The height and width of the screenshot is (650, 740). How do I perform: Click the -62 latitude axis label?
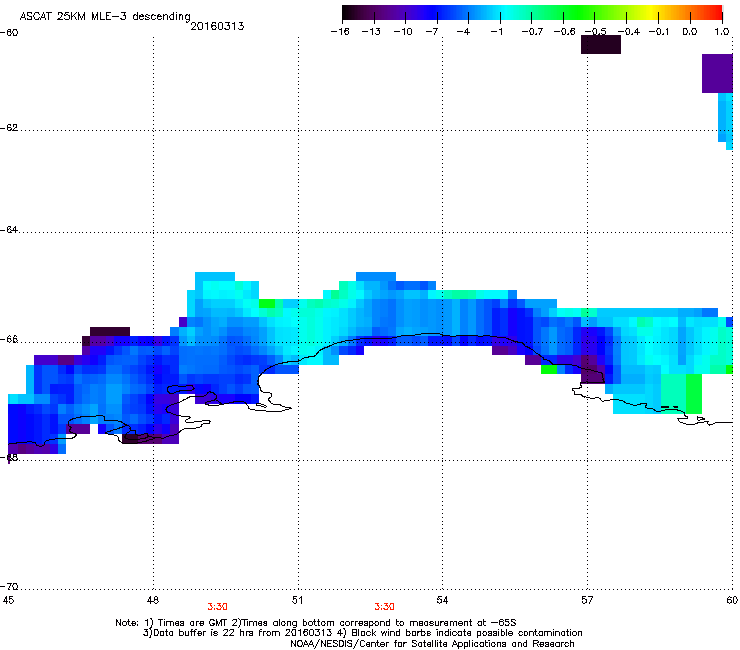pyautogui.click(x=9, y=128)
